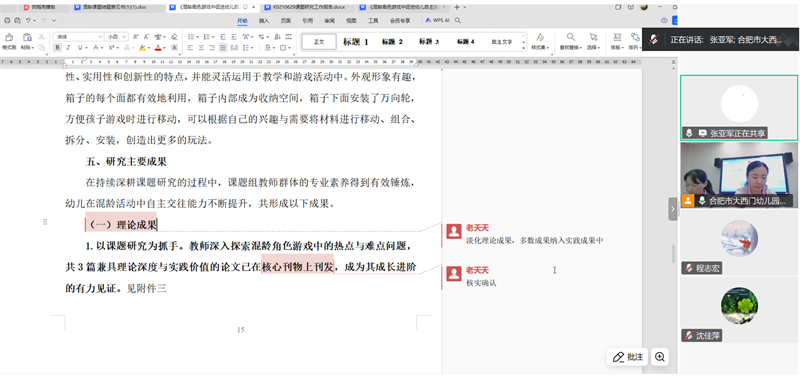Viewport: 800px width, 376px height.
Task: Click the Cut scissors icon
Action: [42, 37]
